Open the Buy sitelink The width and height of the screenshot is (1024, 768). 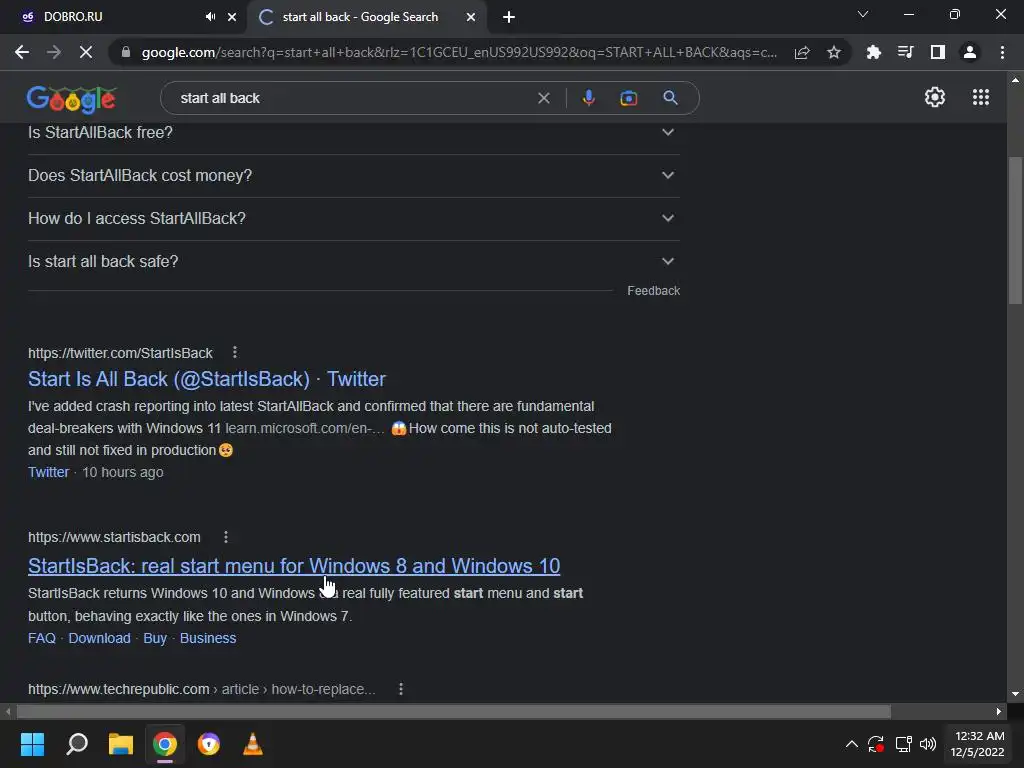155,638
